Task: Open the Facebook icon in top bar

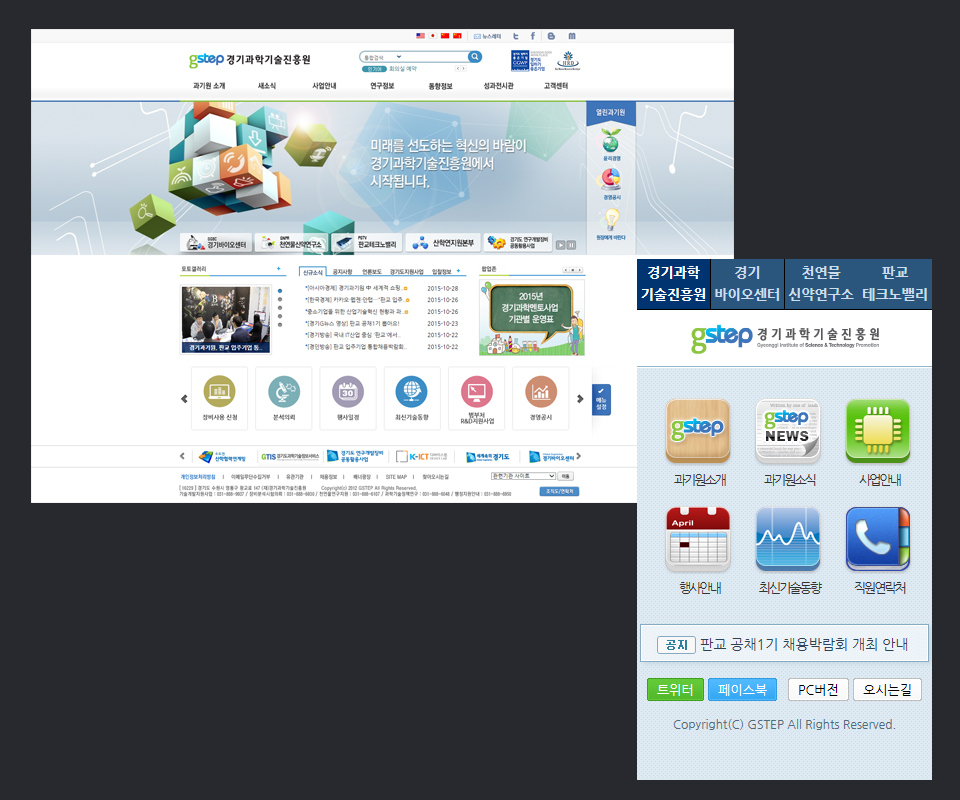Action: point(533,36)
